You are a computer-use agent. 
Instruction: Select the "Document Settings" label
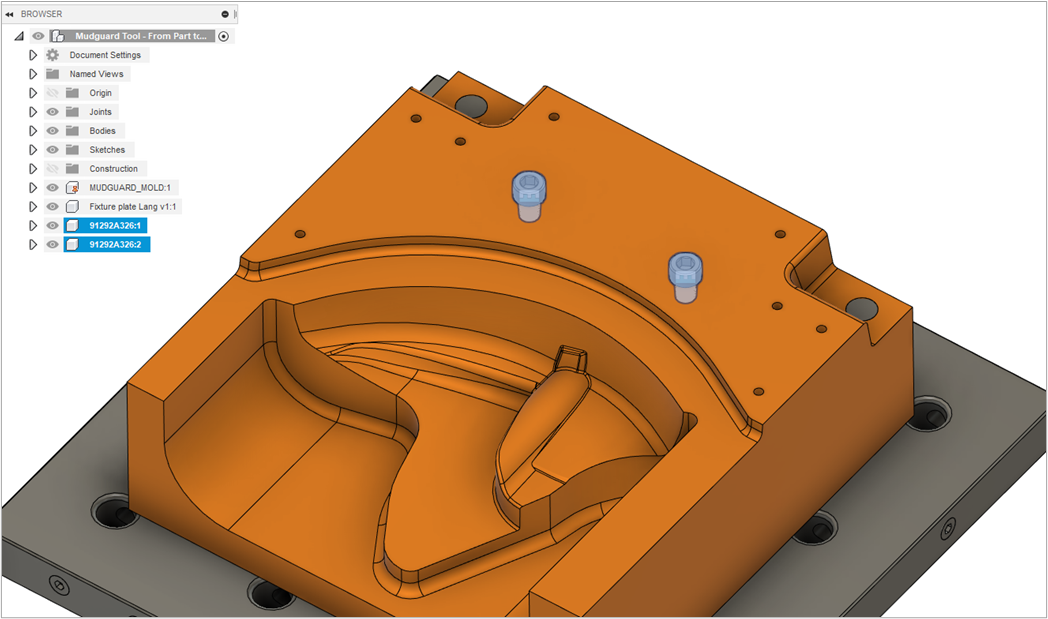(105, 55)
